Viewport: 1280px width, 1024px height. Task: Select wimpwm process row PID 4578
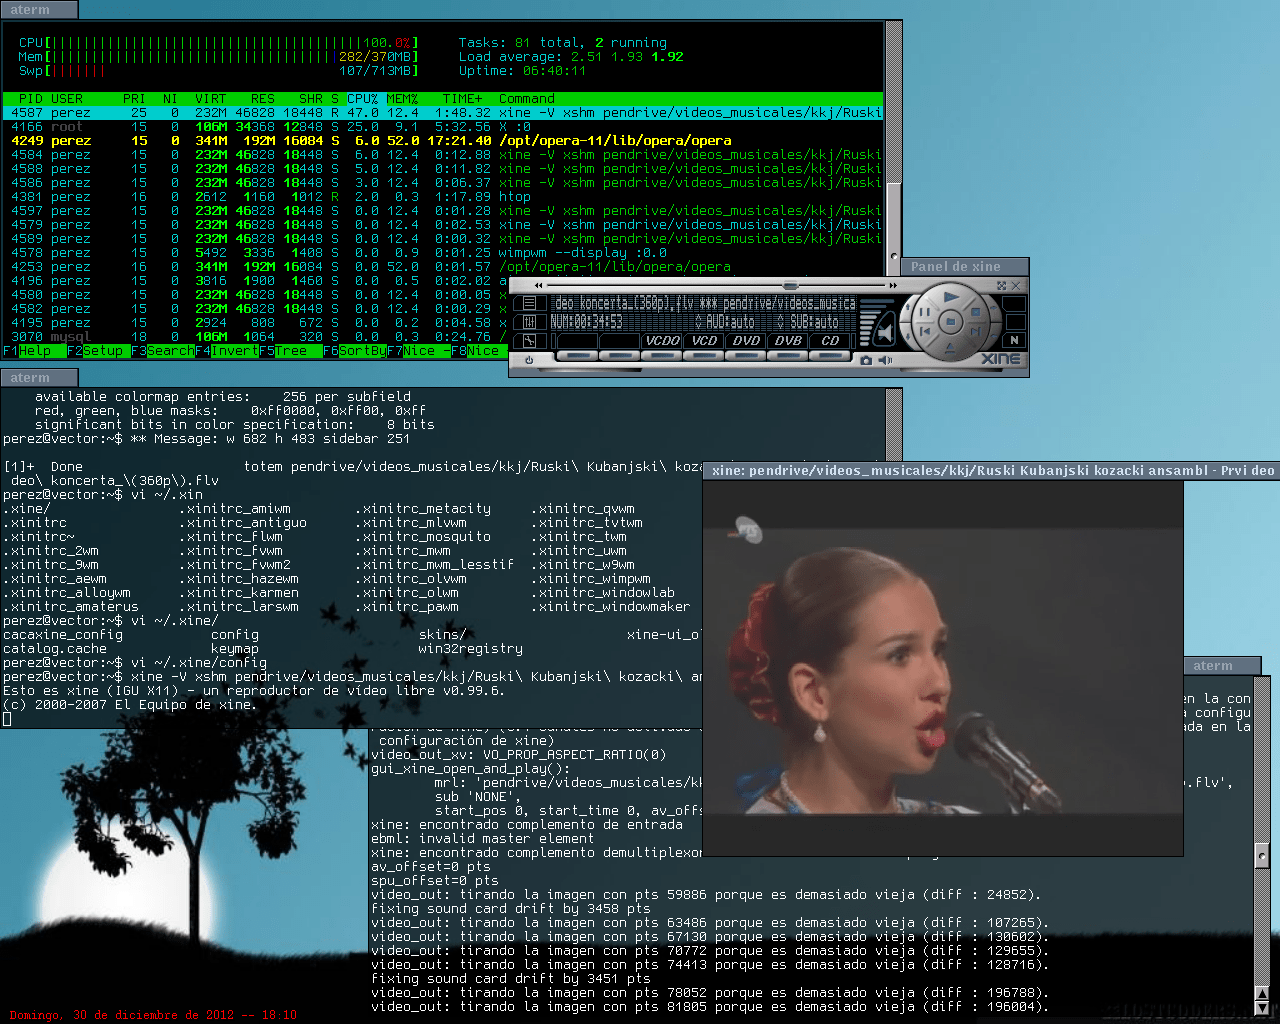[443, 253]
